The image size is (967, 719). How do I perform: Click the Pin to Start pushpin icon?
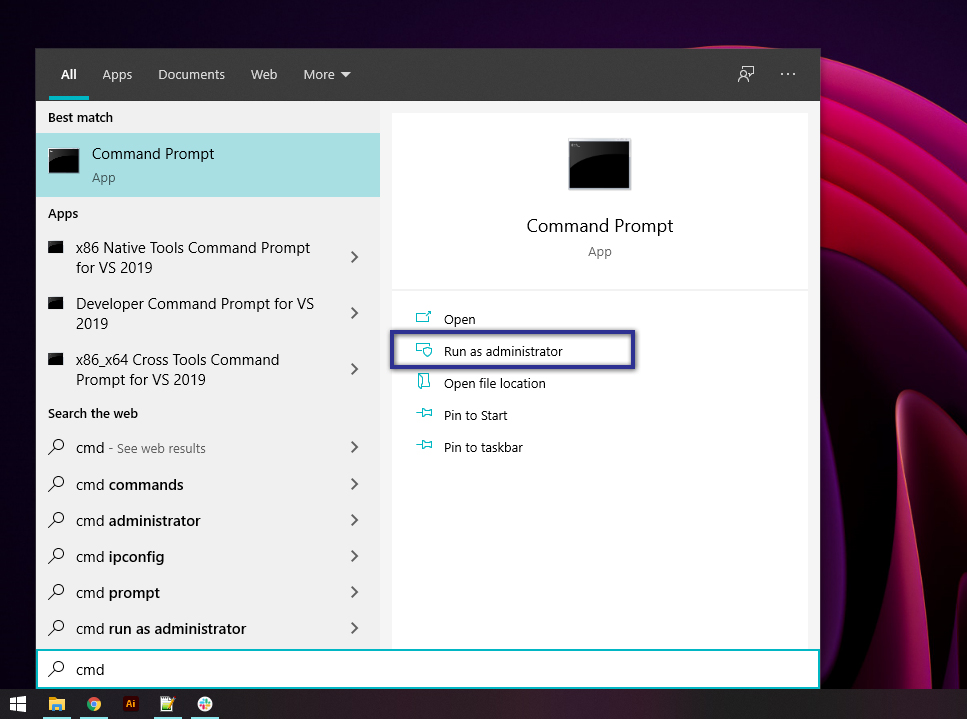coord(424,415)
